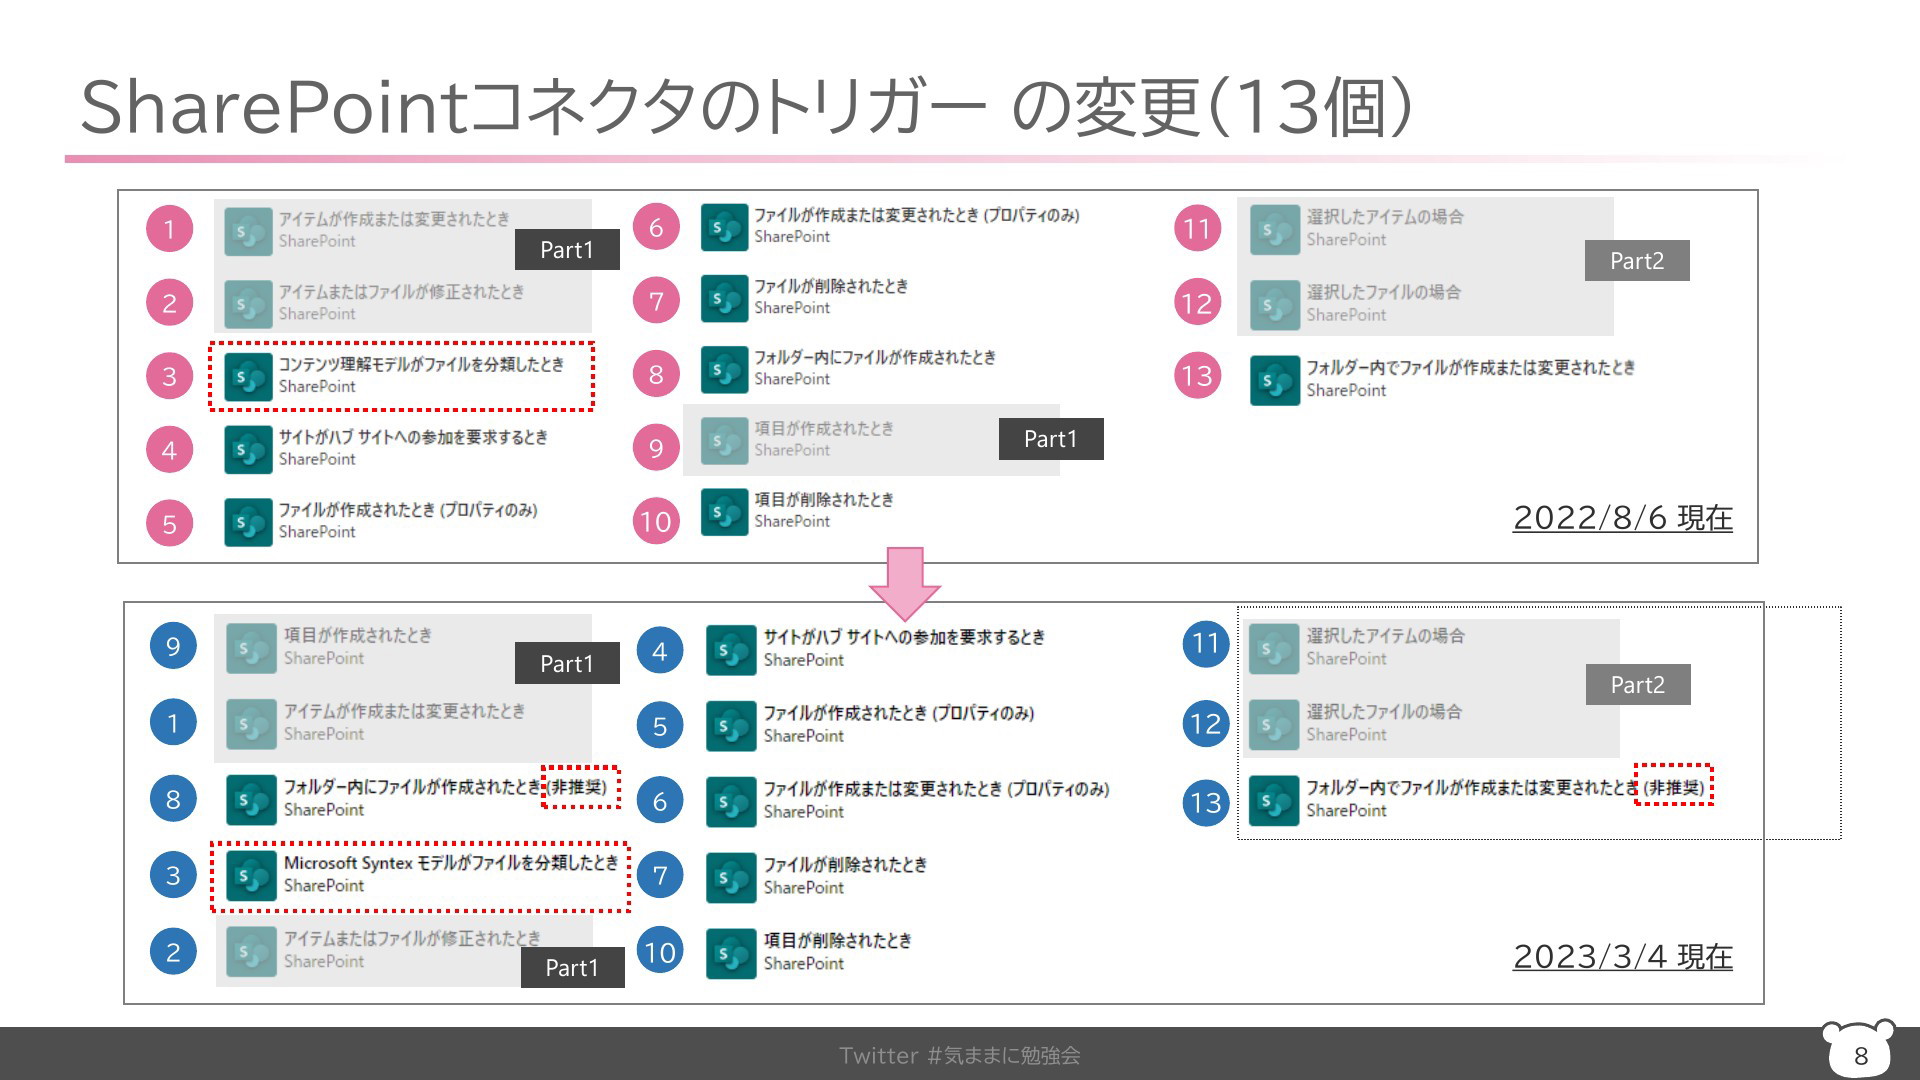The width and height of the screenshot is (1920, 1080).
Task: Click SharePoint icon beside 項目が削除されたとき in 2022/8/6 list
Action: 724,512
